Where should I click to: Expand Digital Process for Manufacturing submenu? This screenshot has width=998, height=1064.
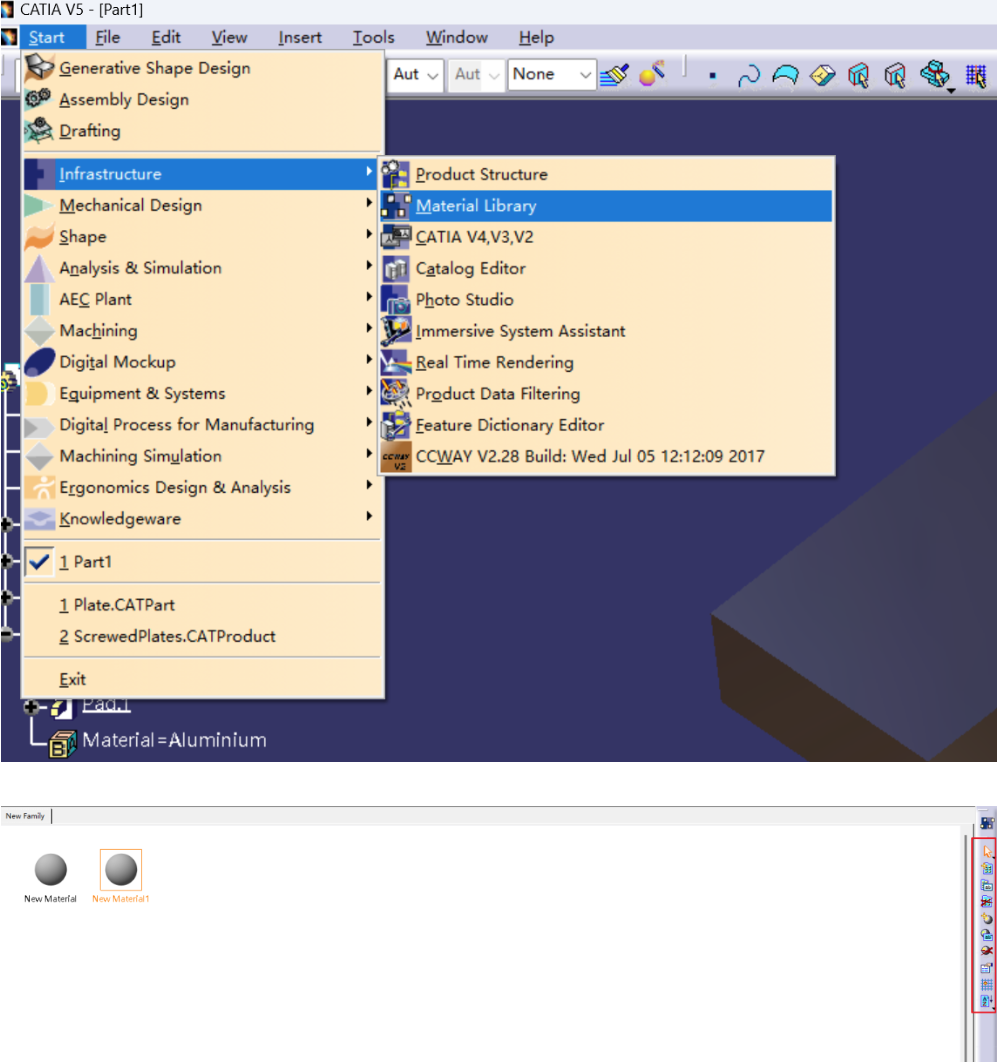click(202, 424)
